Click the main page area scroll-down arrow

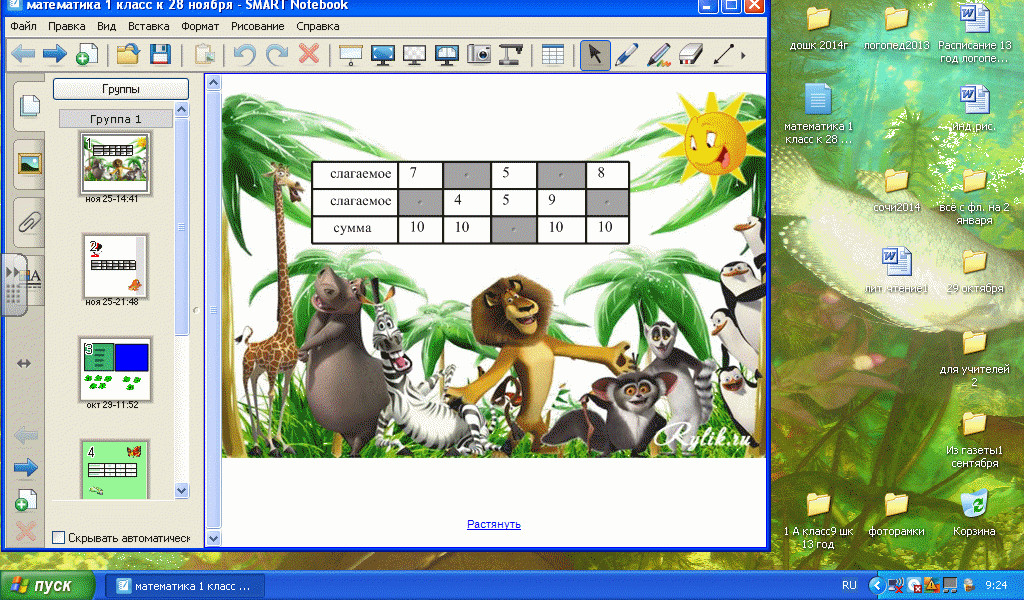click(x=213, y=539)
